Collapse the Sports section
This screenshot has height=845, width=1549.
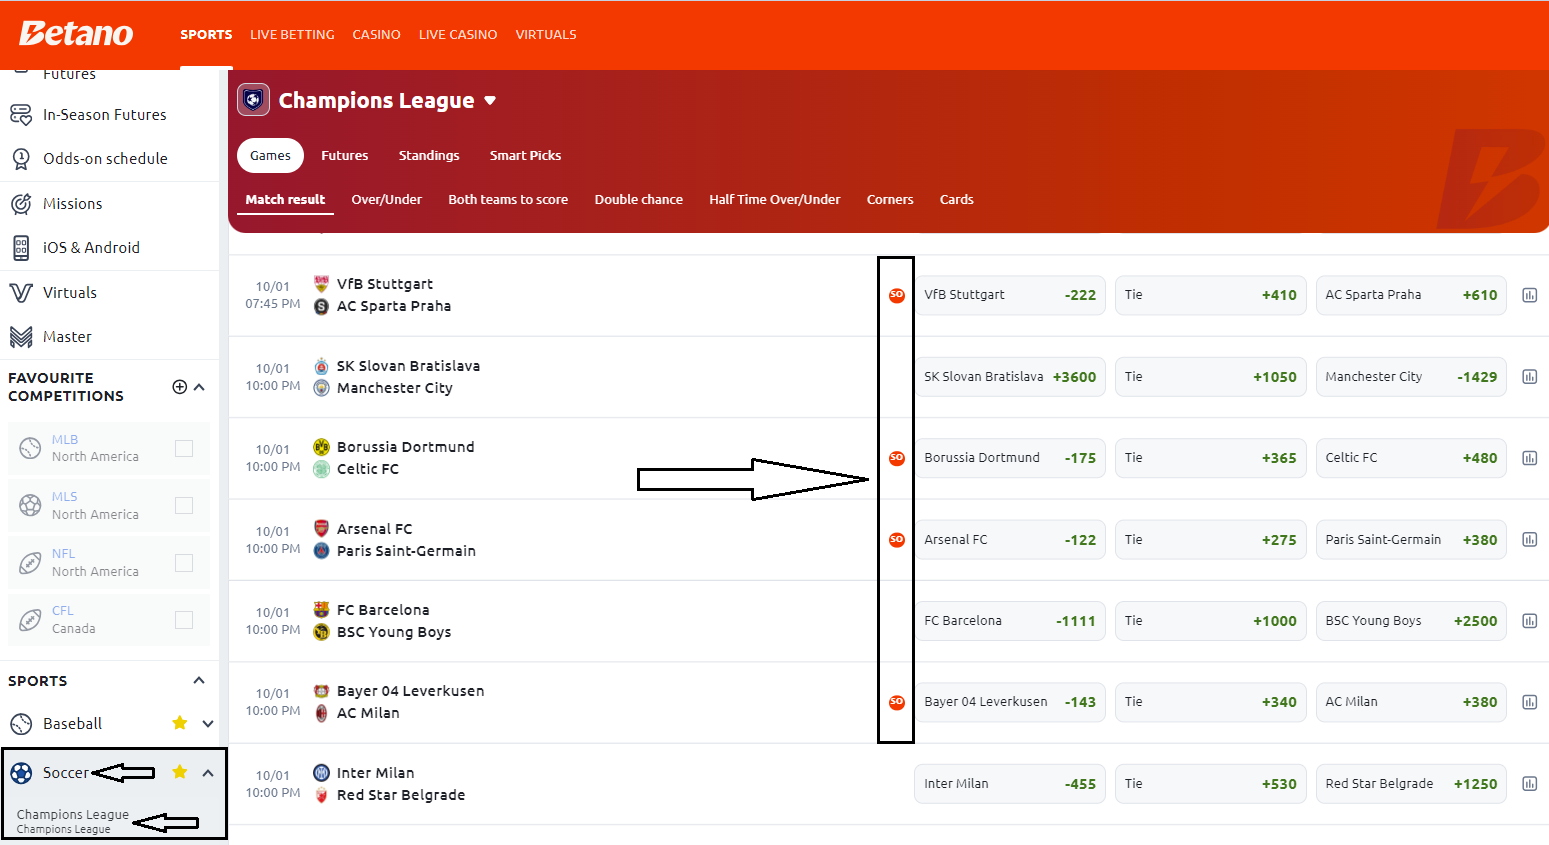199,681
